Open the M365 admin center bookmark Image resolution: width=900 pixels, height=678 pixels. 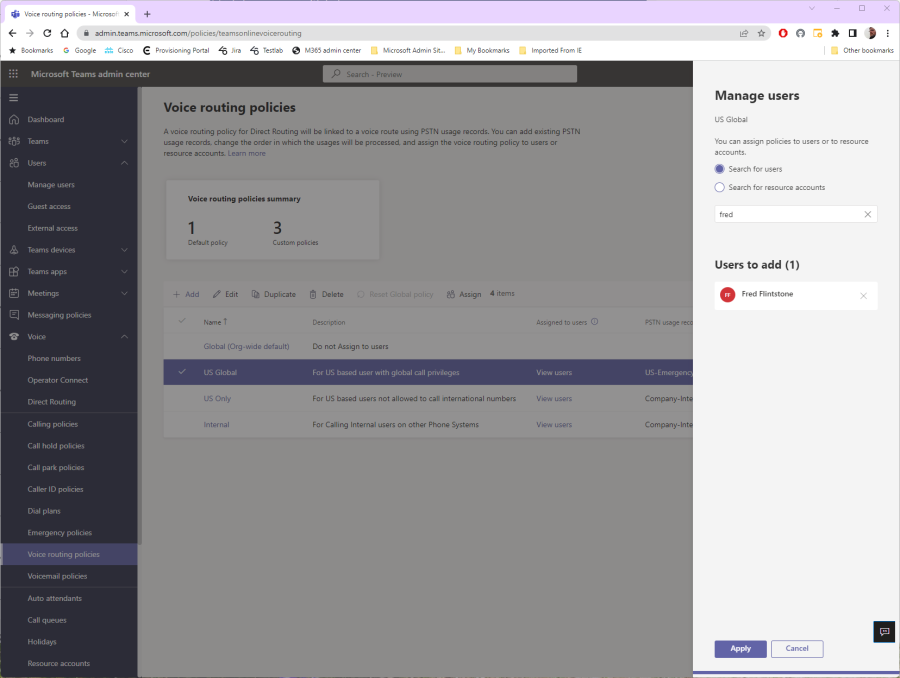tap(327, 51)
